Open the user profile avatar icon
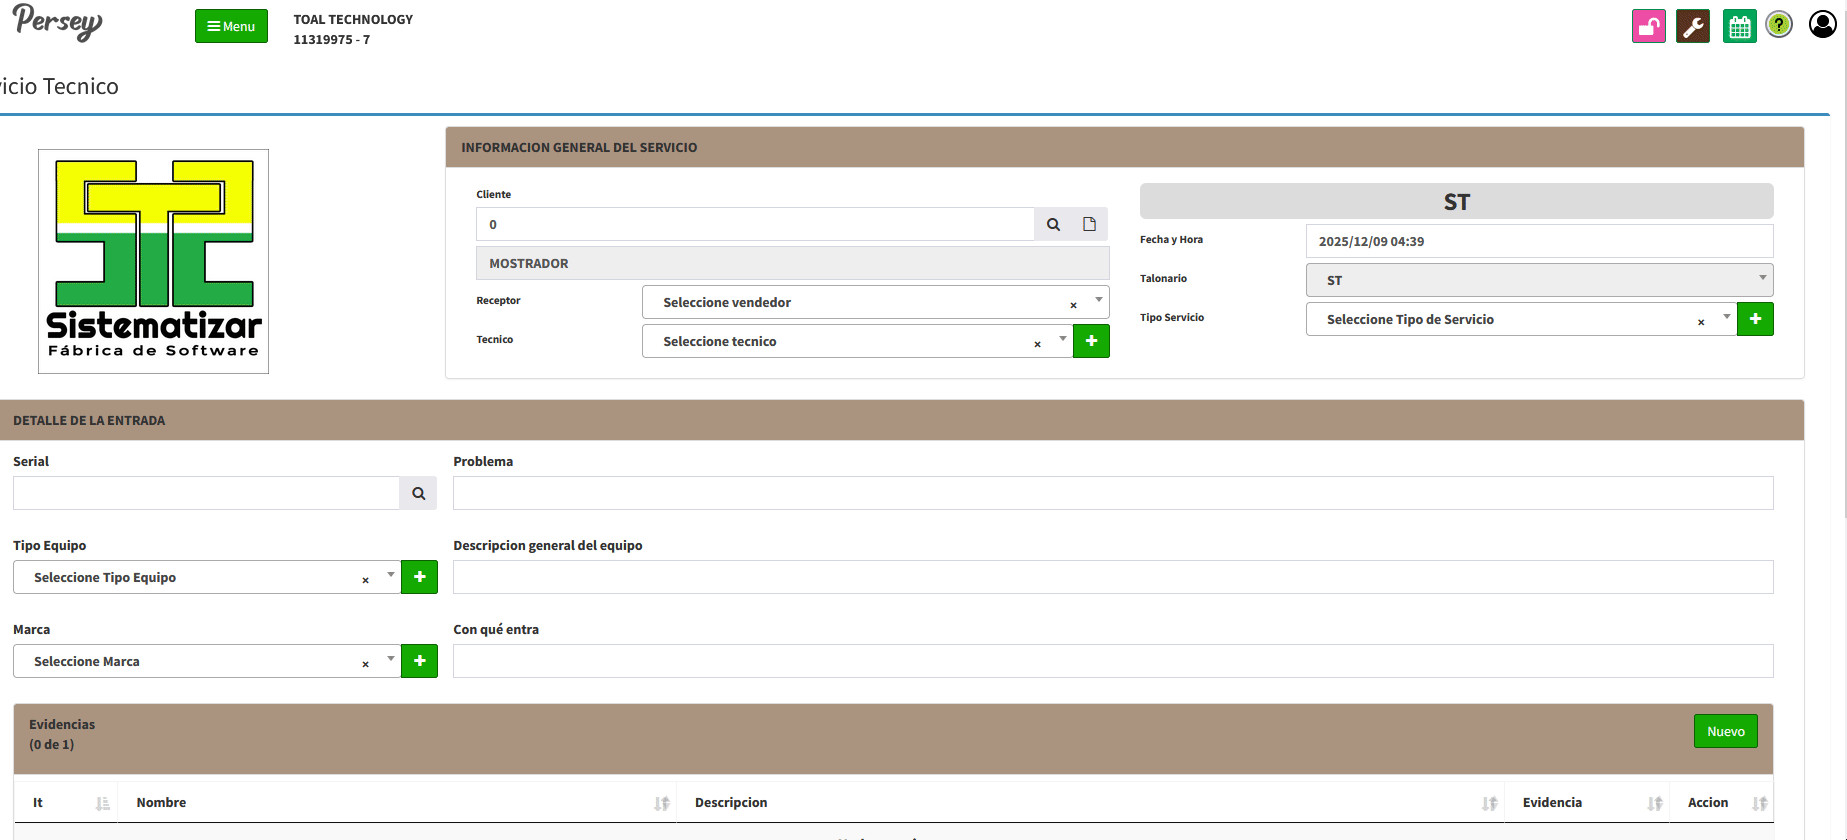Viewport: 1847px width, 840px height. pos(1822,24)
